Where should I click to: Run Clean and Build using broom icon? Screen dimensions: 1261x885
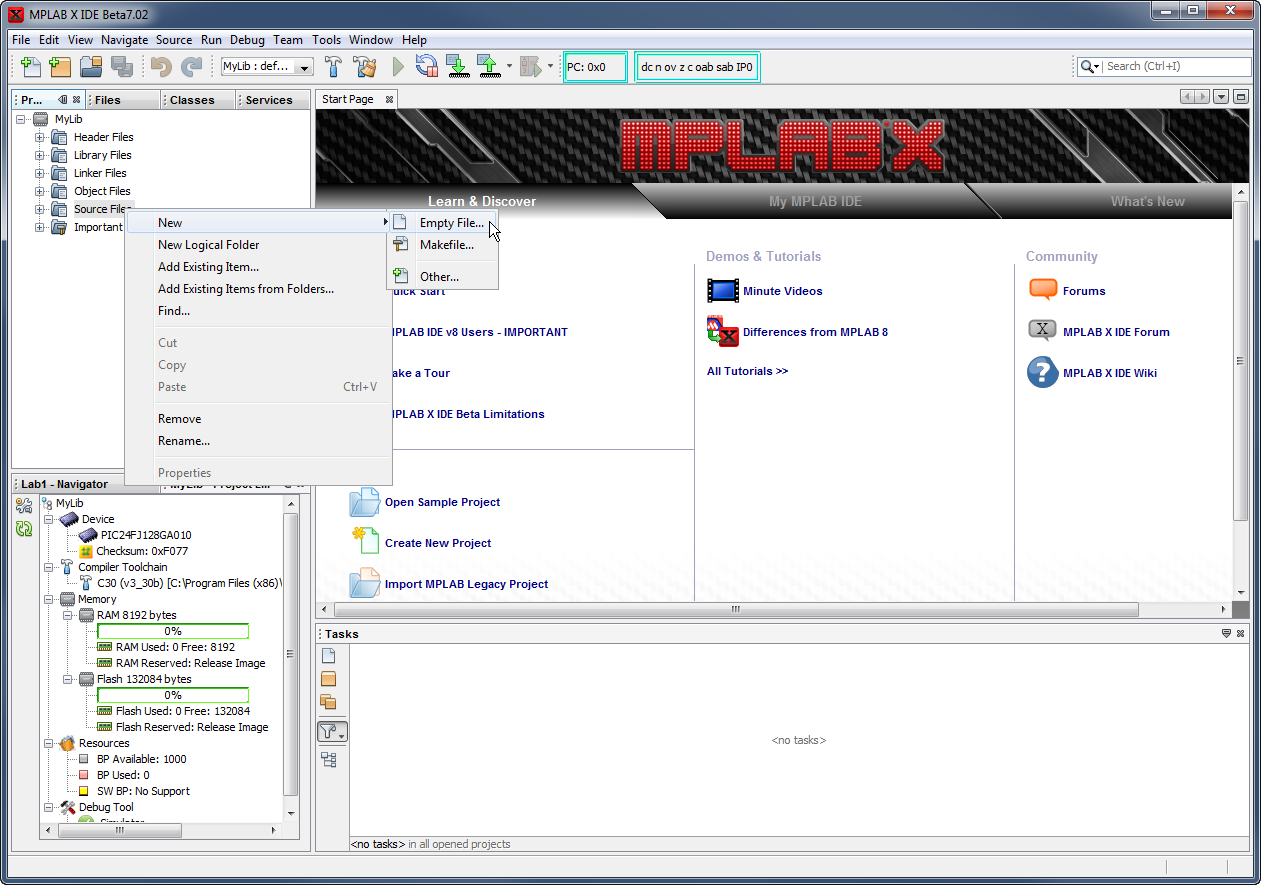365,66
